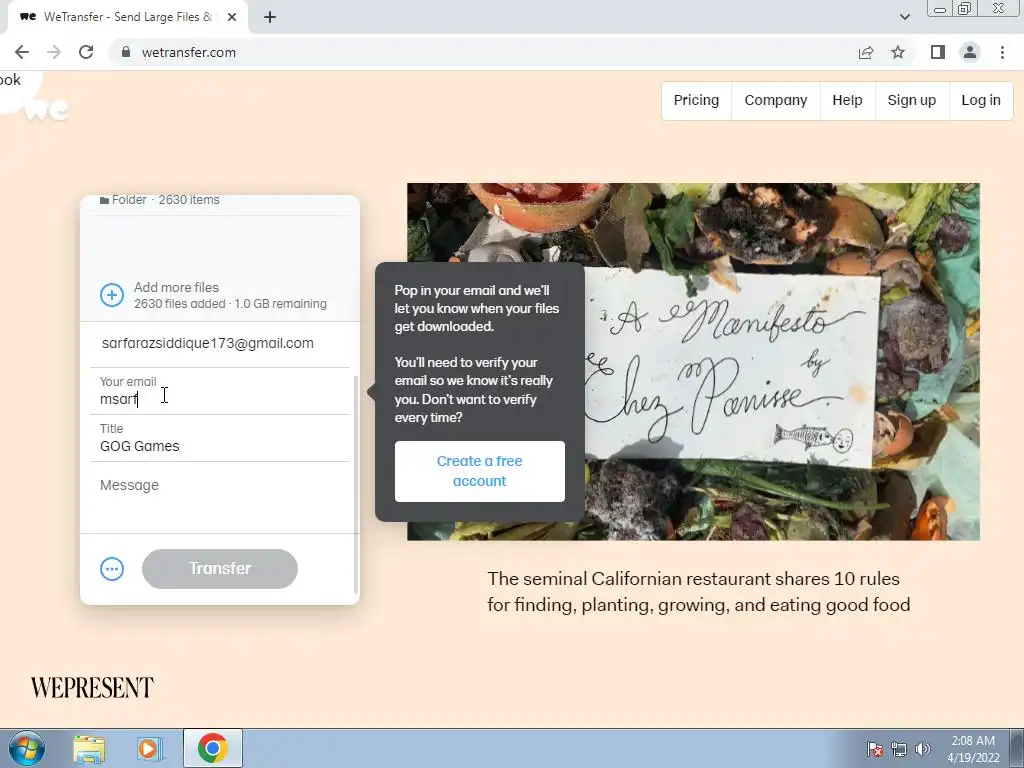
Task: Share this page icon in address bar
Action: 866,52
